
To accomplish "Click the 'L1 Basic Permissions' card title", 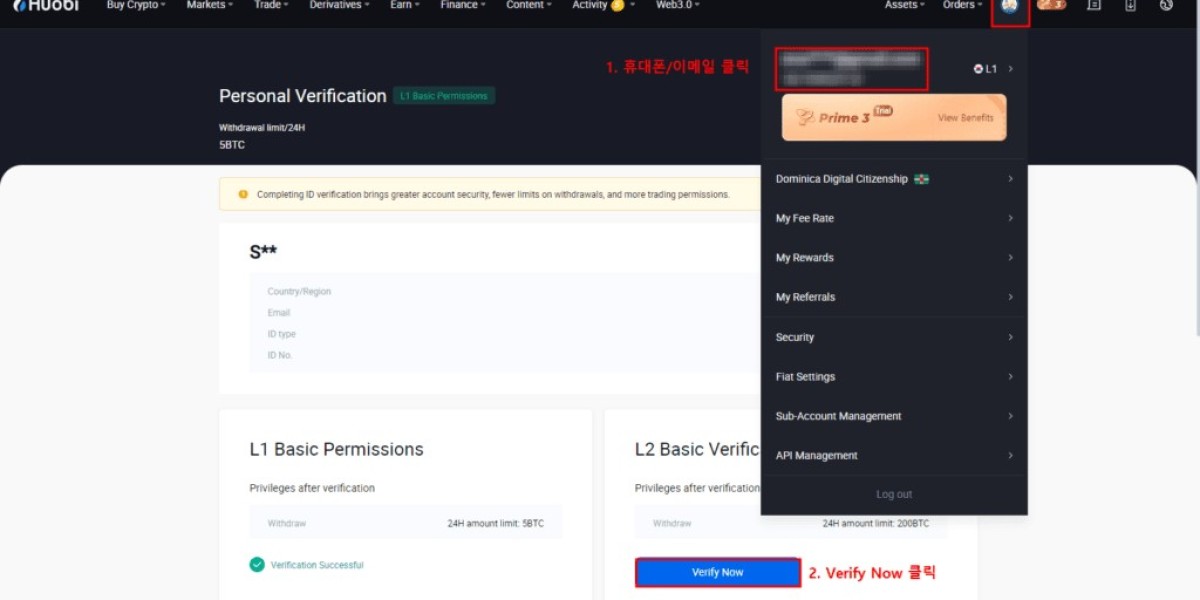I will pos(337,450).
